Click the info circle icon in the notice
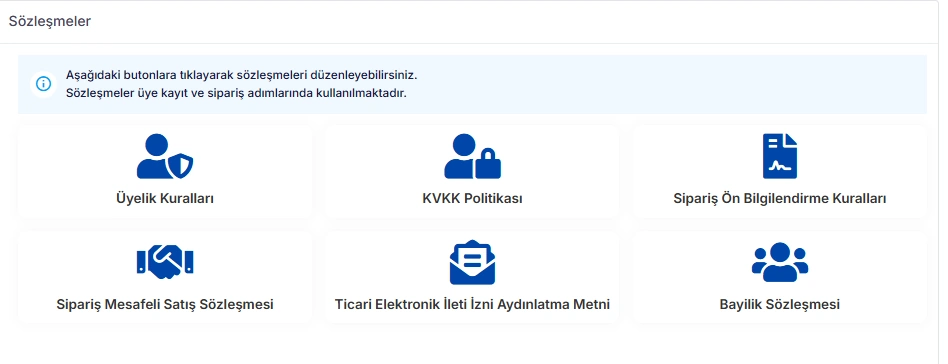This screenshot has height=364, width=948. click(44, 84)
